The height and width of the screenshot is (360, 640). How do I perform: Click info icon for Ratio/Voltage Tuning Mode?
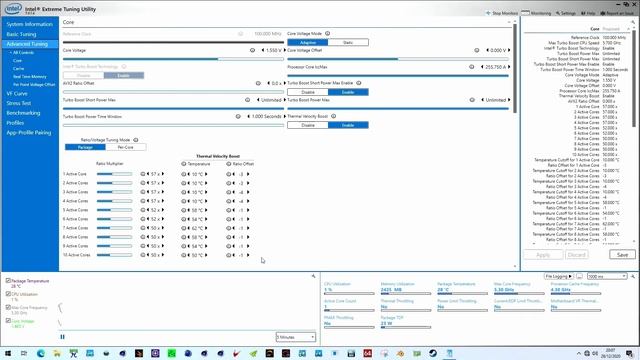click(136, 140)
